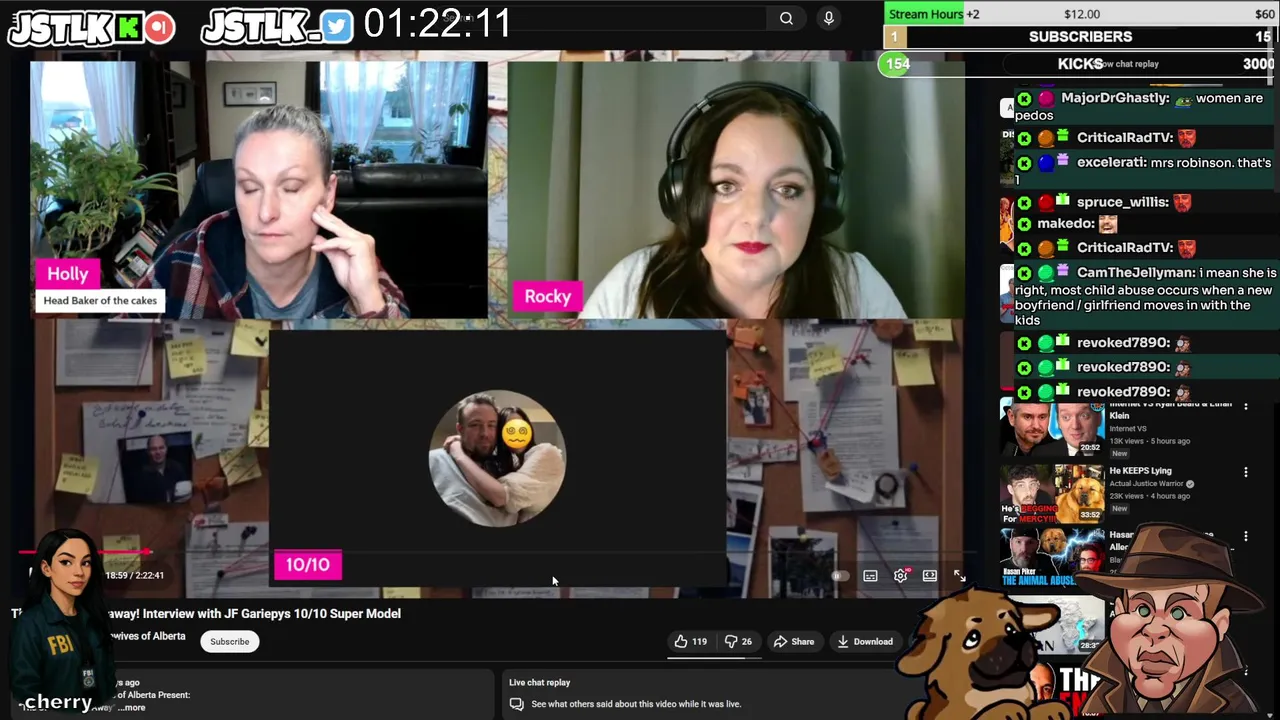The height and width of the screenshot is (720, 1280).
Task: Open 'He KEEPS Lying' recommended video thumbnail
Action: 1052,494
